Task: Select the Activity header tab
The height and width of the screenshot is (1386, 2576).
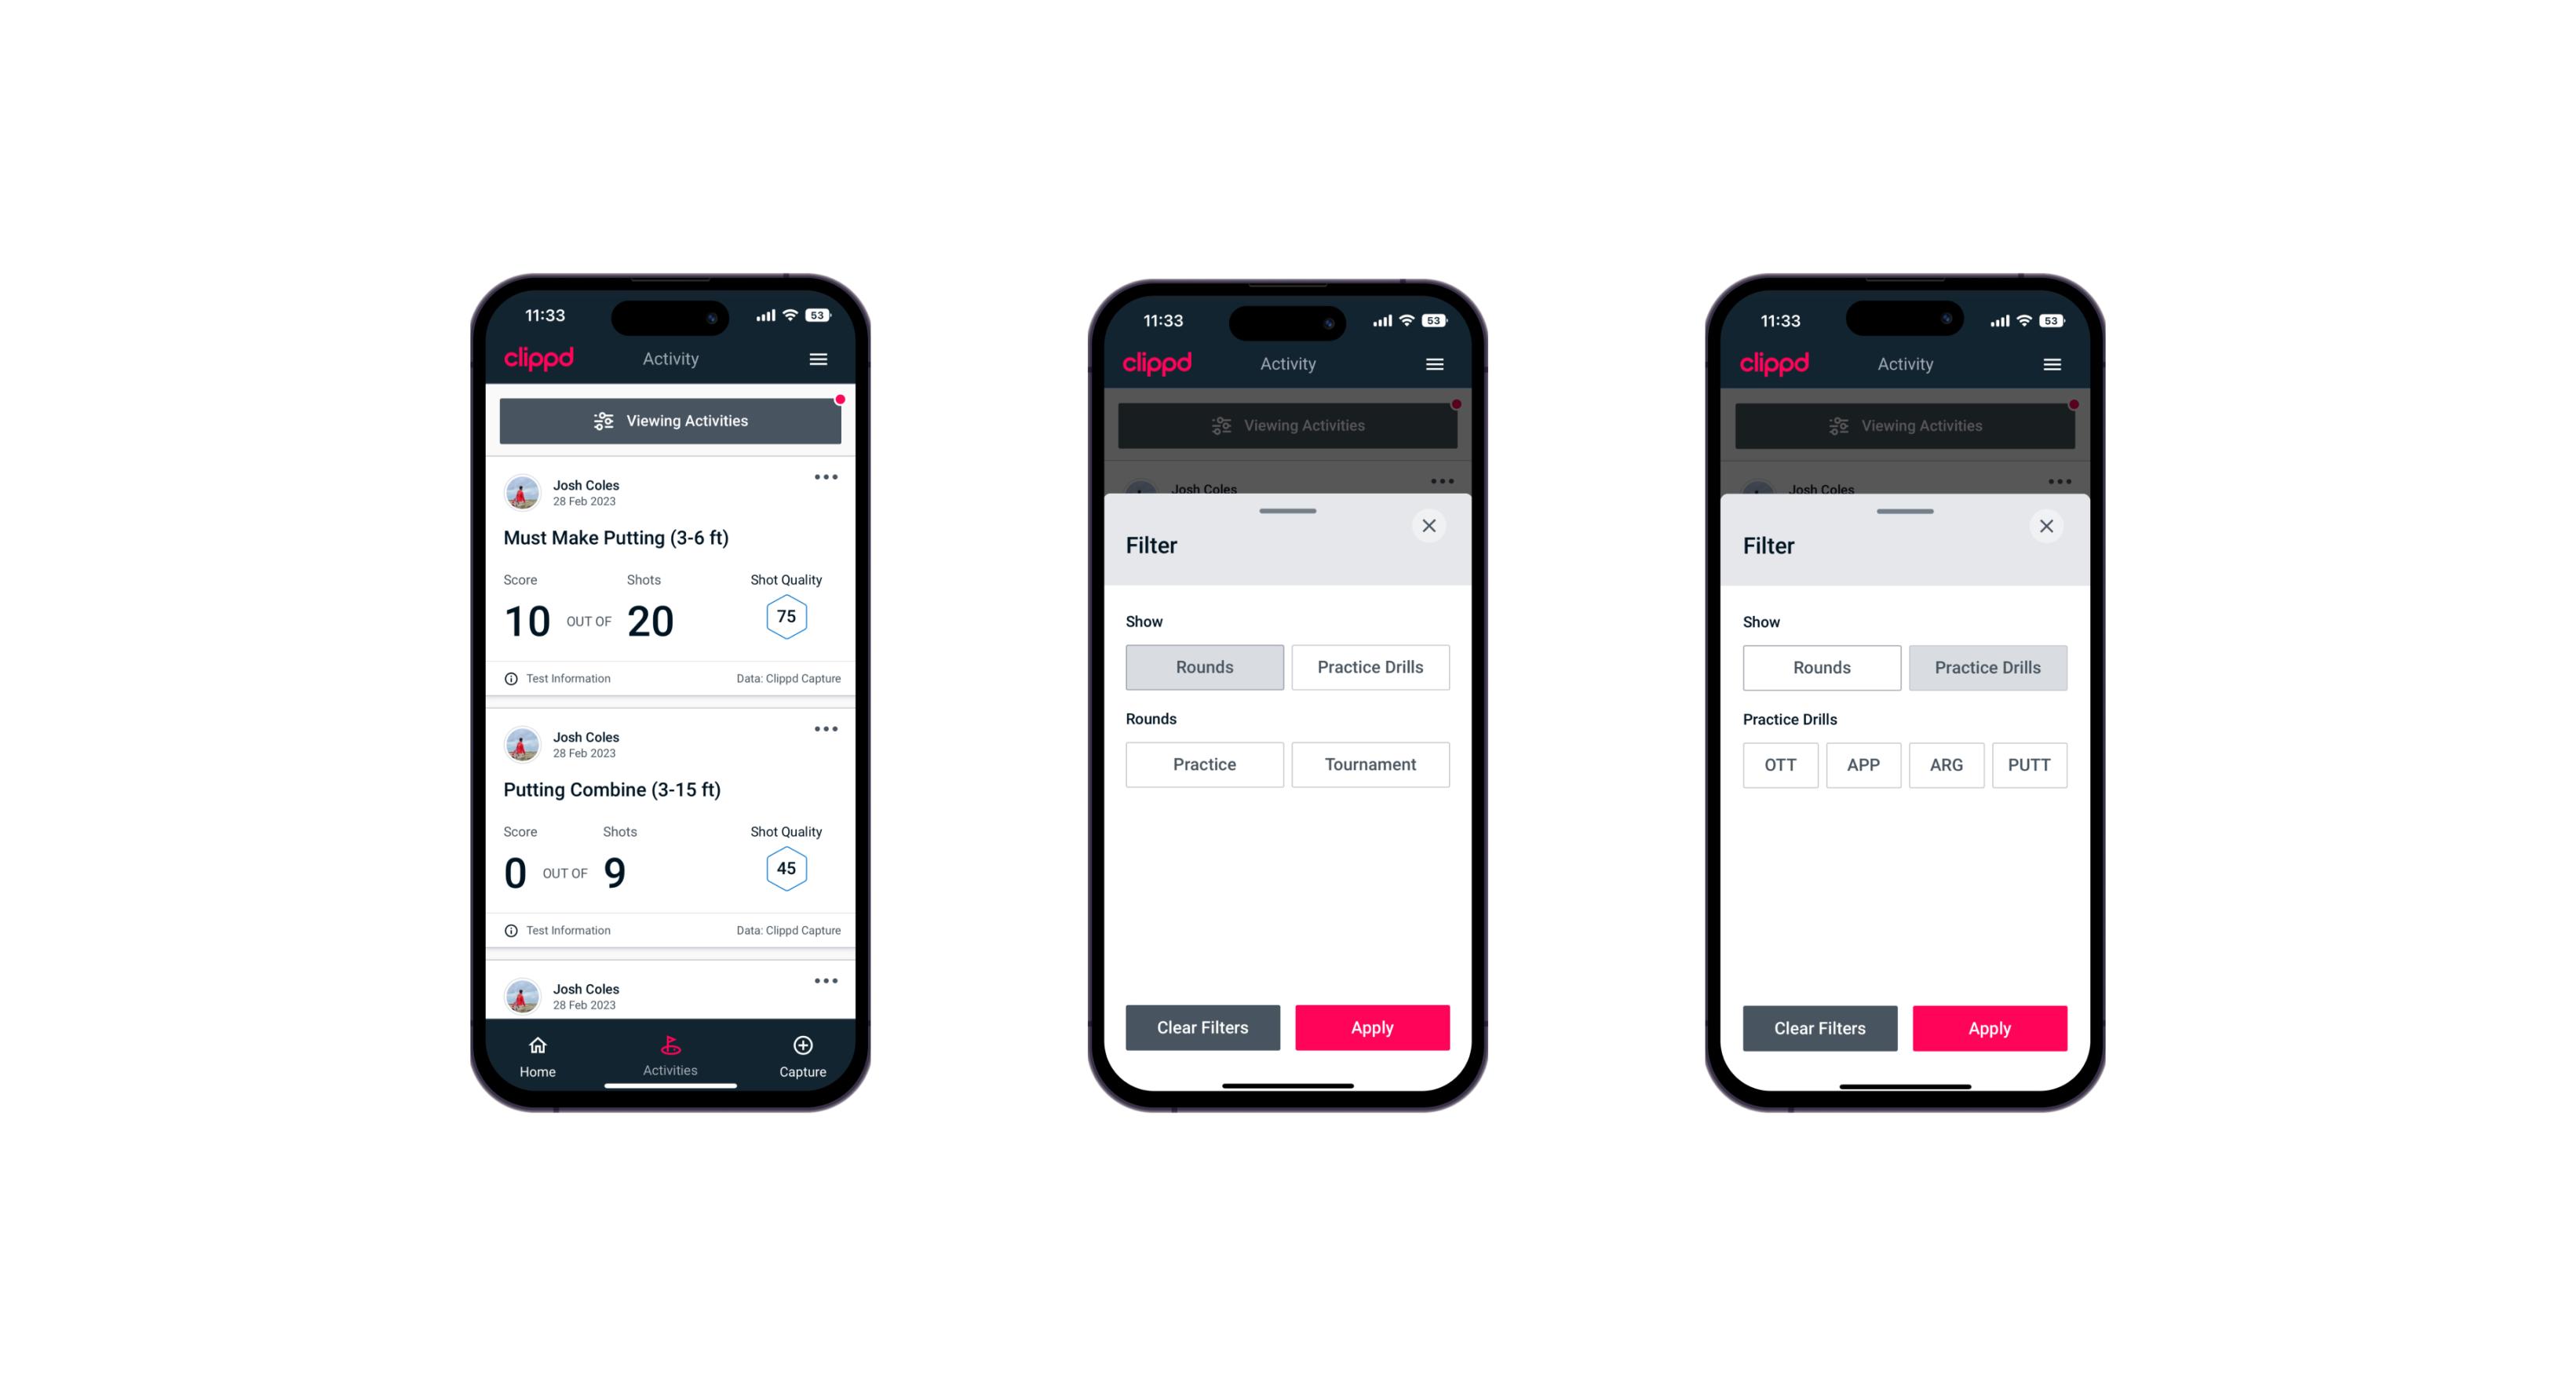Action: pyautogui.click(x=671, y=359)
